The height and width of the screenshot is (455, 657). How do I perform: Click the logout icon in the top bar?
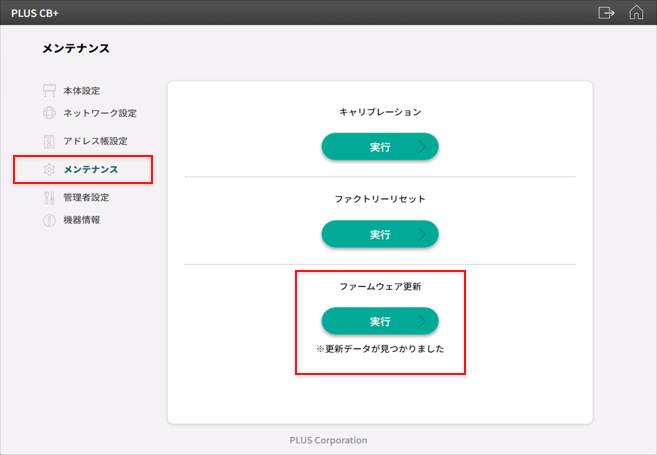pyautogui.click(x=605, y=12)
